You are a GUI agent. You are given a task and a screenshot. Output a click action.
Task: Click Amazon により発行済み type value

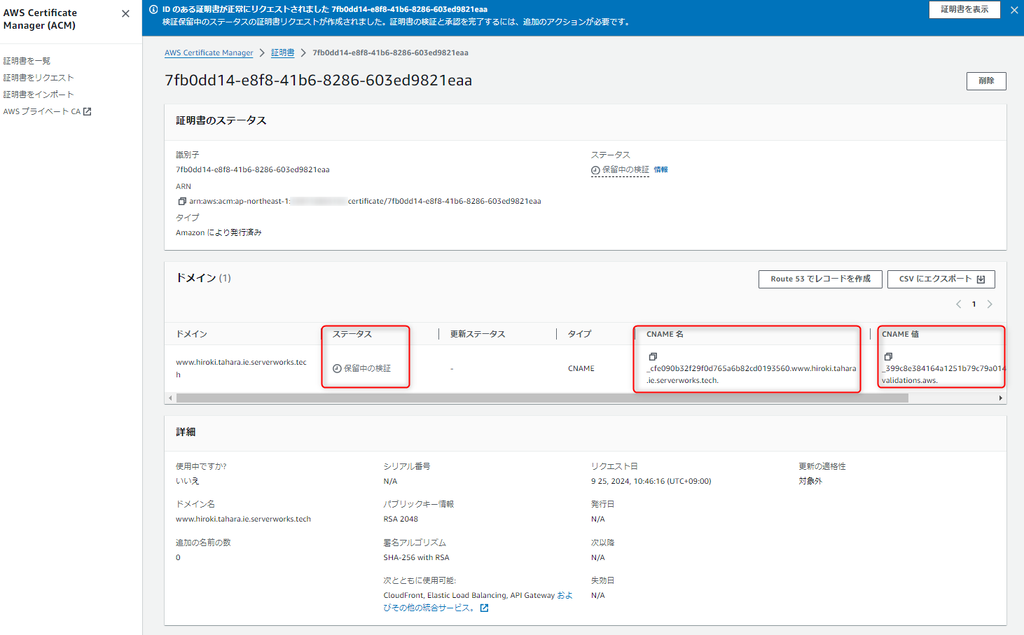218,233
